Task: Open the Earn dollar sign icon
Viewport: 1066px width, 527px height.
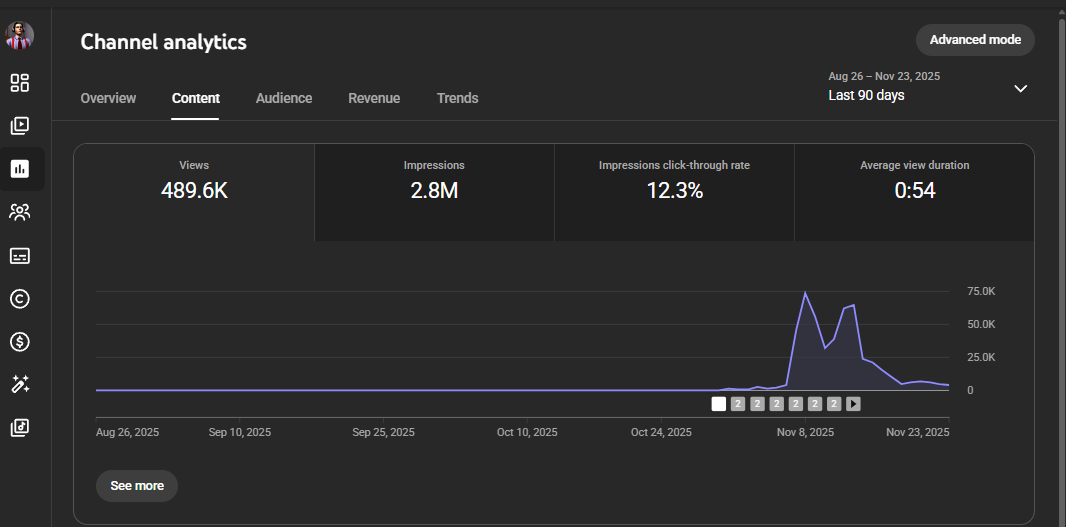Action: [x=20, y=342]
